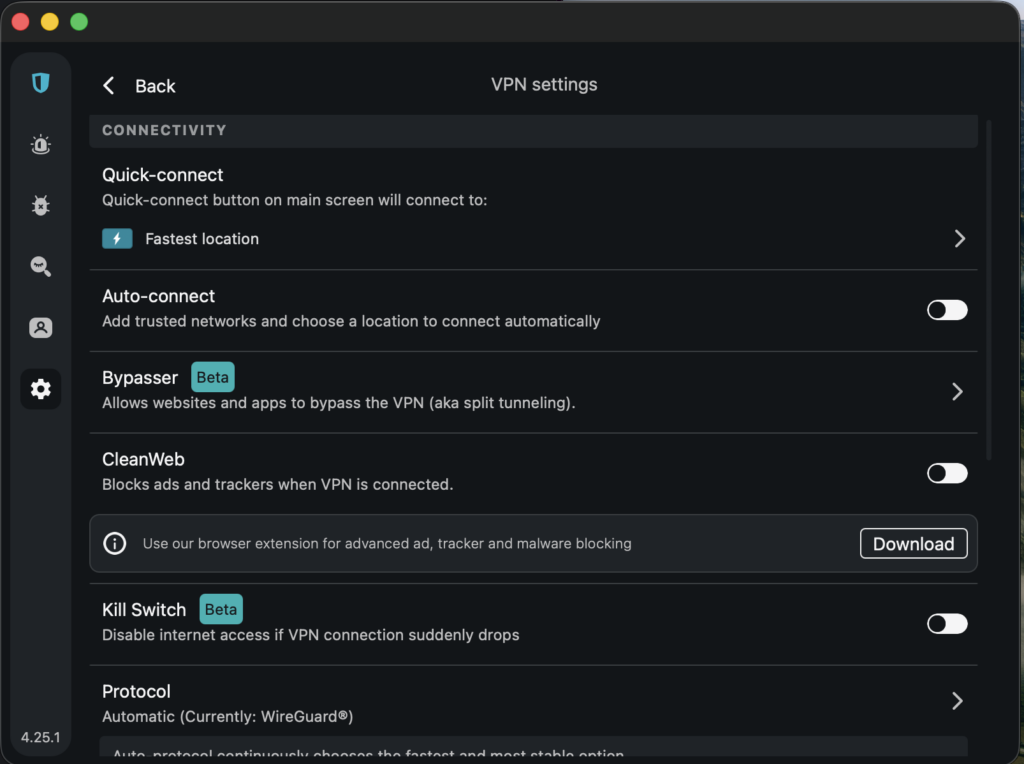
Task: Enable the Kill Switch
Action: pos(946,623)
